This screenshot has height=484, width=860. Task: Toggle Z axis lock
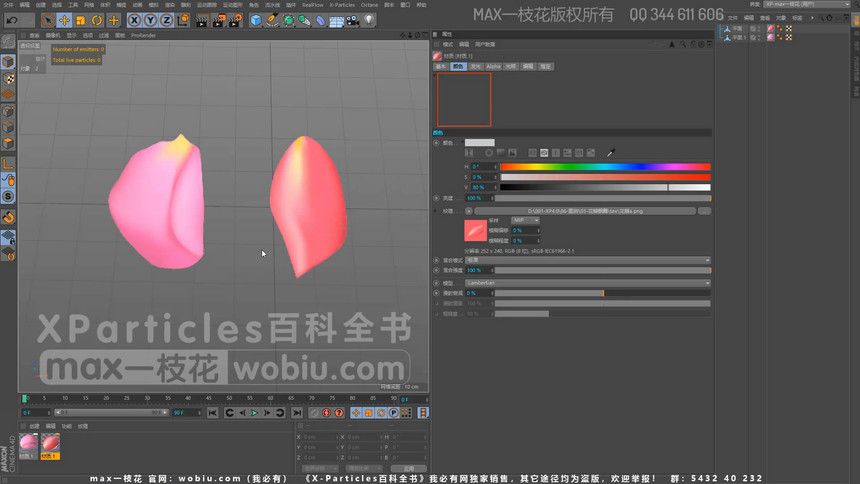(x=166, y=20)
